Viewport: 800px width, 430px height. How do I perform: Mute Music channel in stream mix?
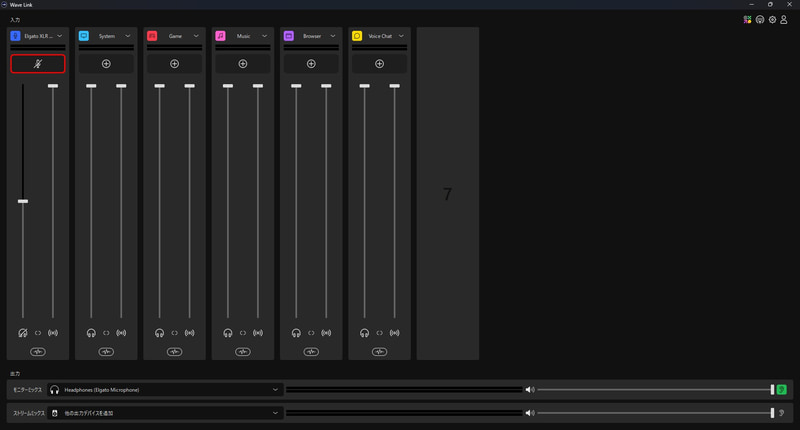[258, 333]
